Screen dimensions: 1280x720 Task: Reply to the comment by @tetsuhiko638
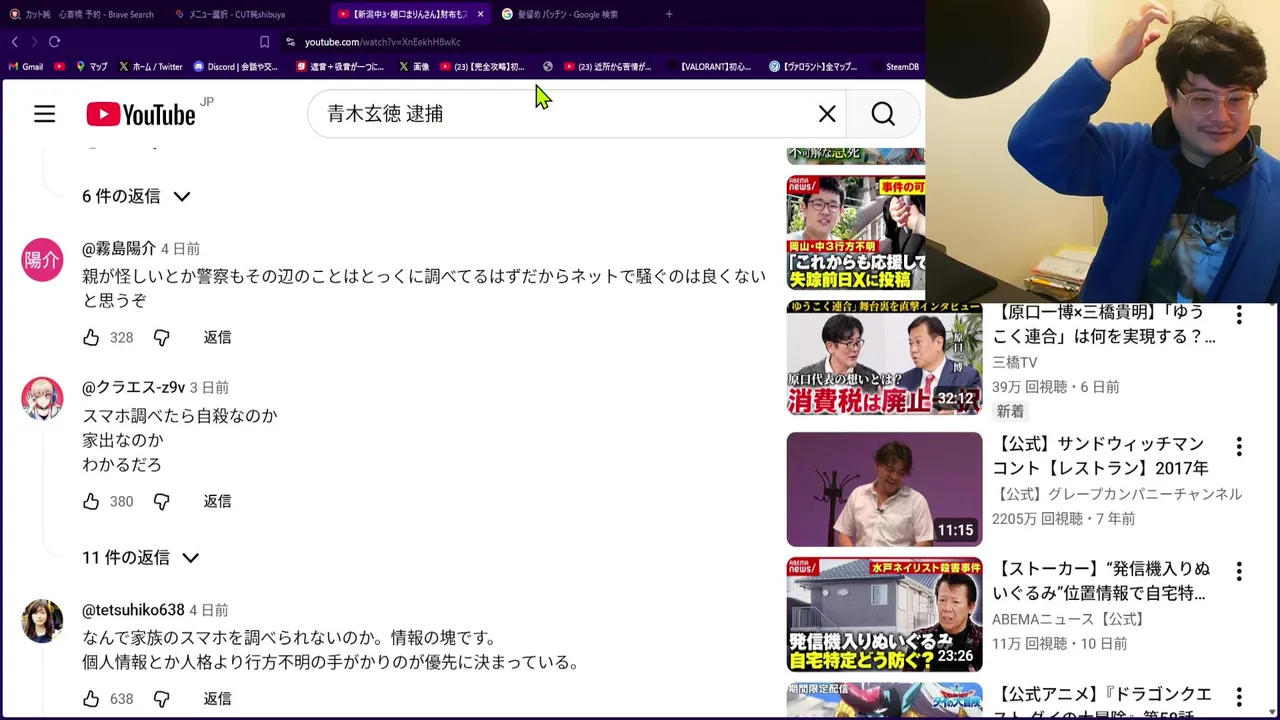click(x=217, y=699)
